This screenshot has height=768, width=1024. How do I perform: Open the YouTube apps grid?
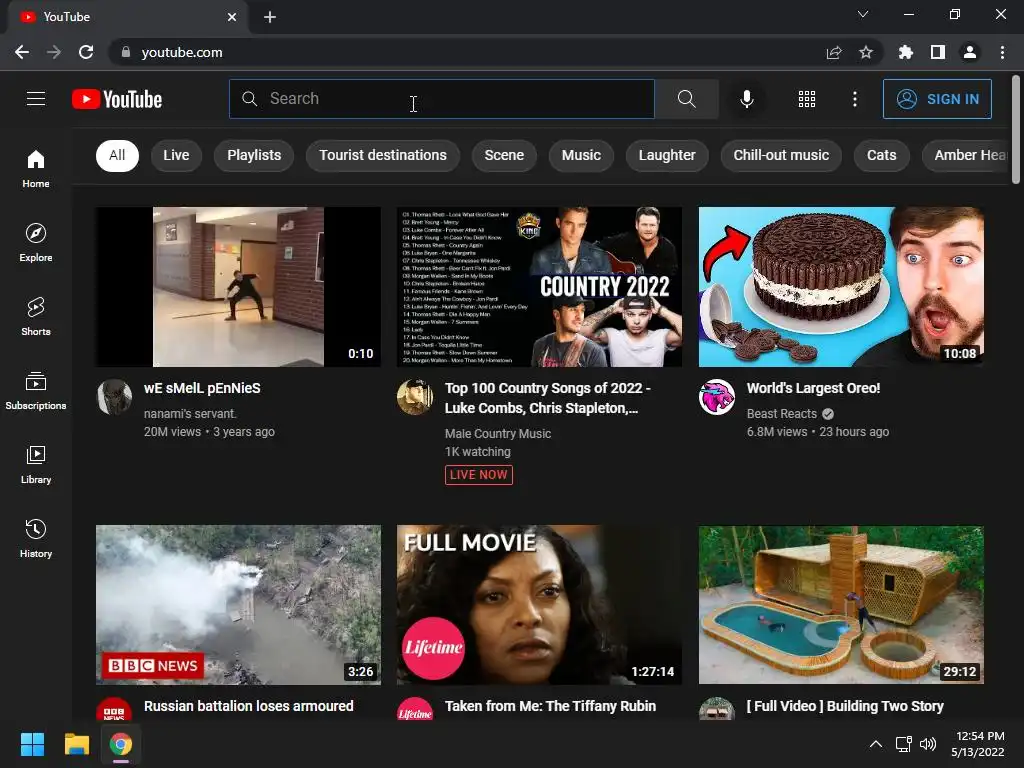click(807, 99)
